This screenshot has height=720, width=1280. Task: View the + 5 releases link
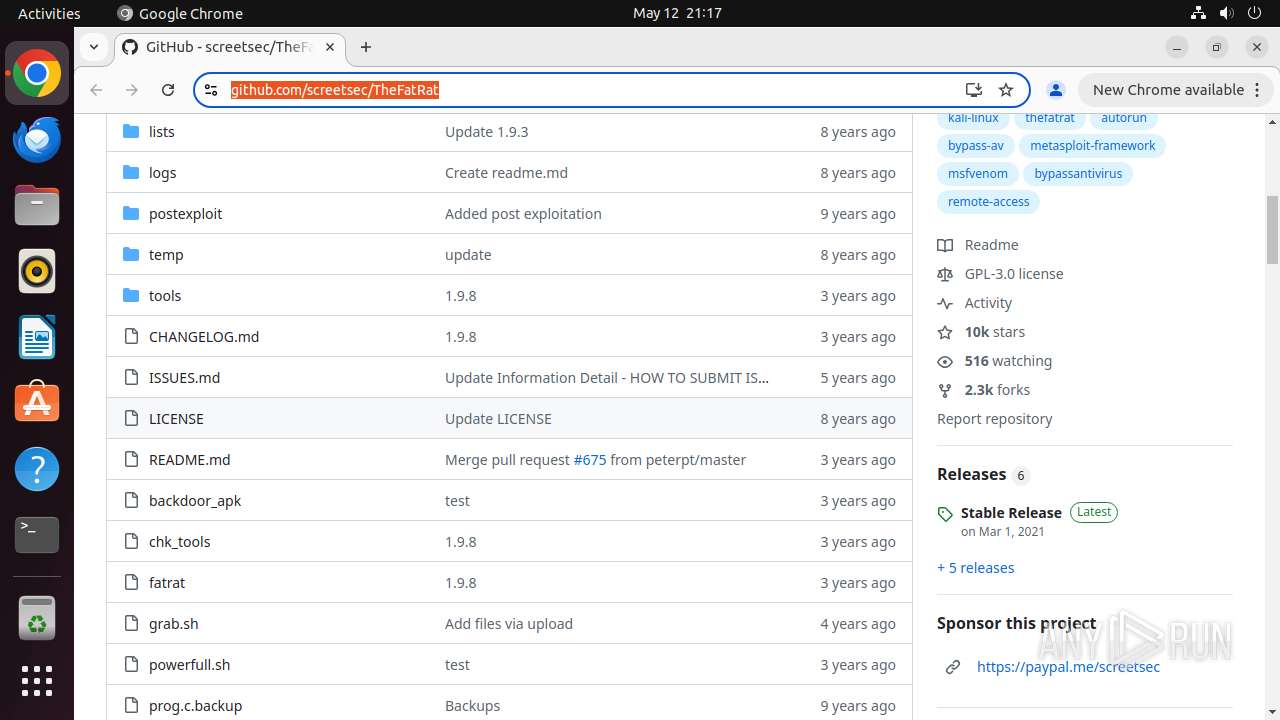point(975,568)
